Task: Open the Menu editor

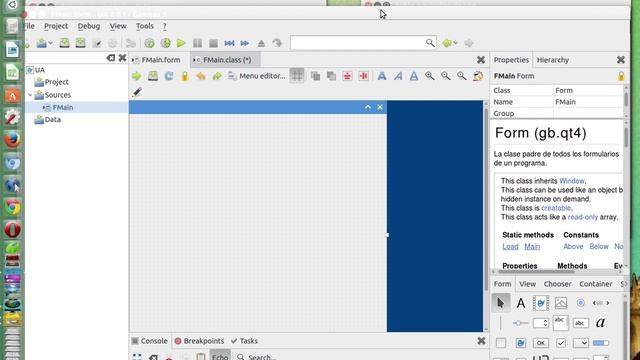Action: click(x=257, y=76)
